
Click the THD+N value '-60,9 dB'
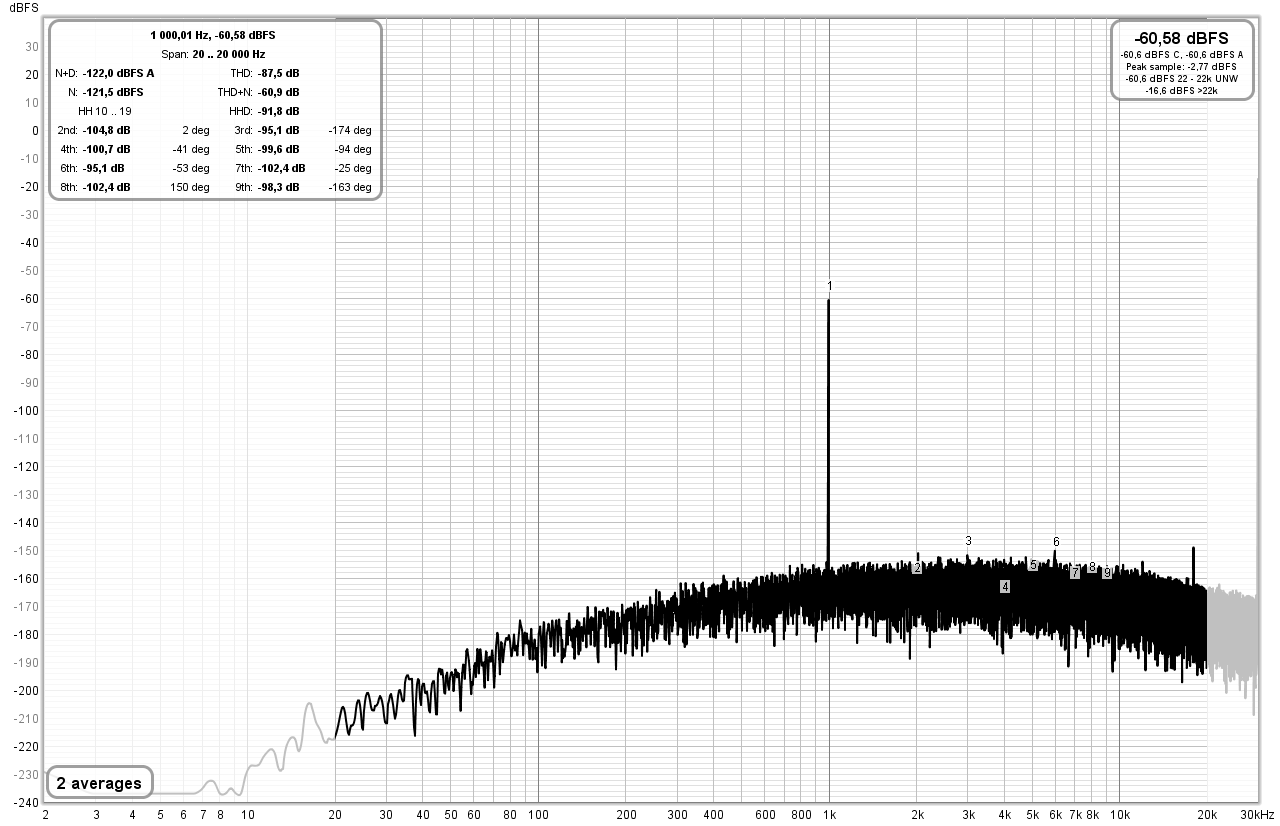click(279, 92)
